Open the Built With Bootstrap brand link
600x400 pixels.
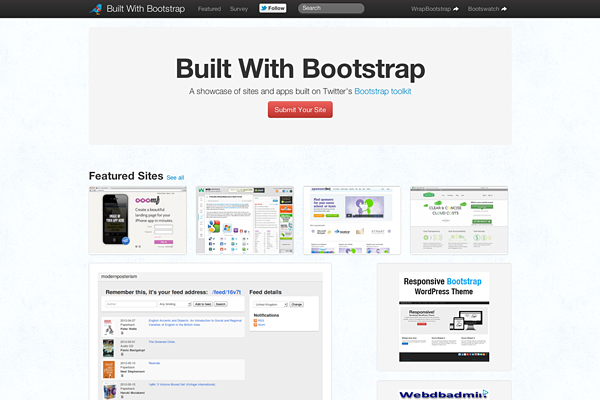145,9
